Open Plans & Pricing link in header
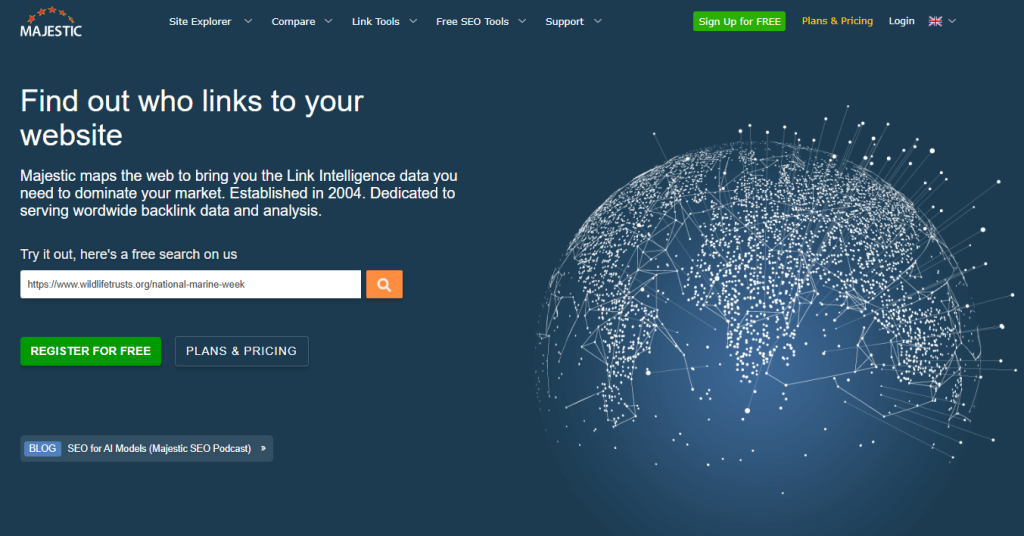Viewport: 1024px width, 536px height. 837,21
